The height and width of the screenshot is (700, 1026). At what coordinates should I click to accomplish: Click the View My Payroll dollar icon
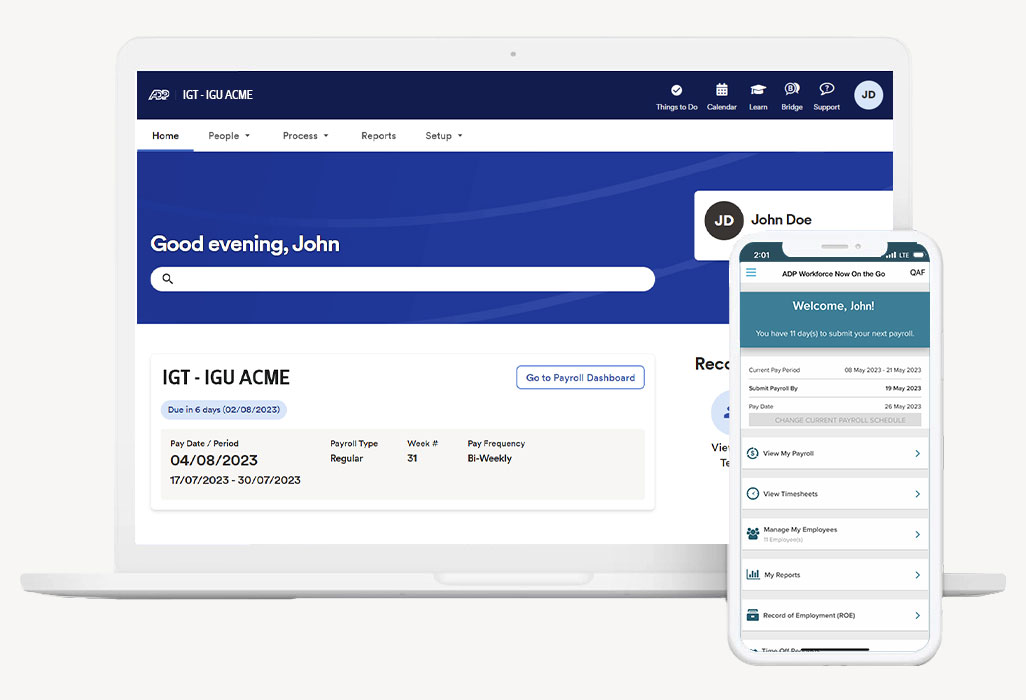[752, 453]
